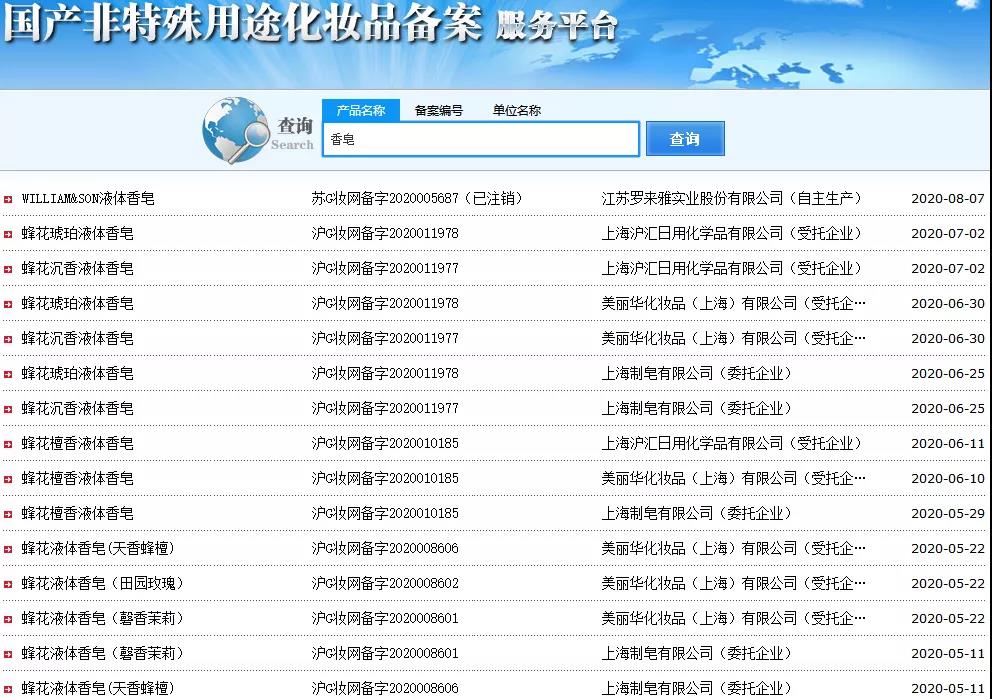Click arrow icon on the 2020-07-02 蜂花沉香液体香皂 row
This screenshot has height=699, width=992.
point(8,269)
